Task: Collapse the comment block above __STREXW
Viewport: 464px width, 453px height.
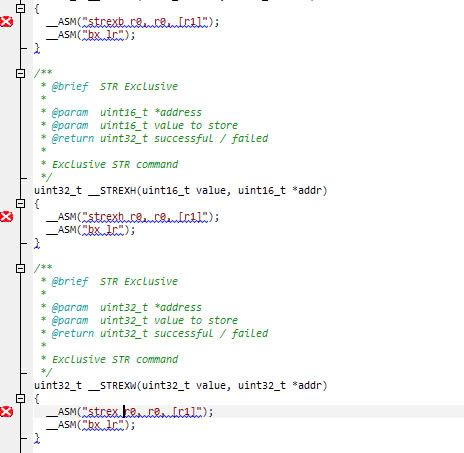Action: click(20, 268)
